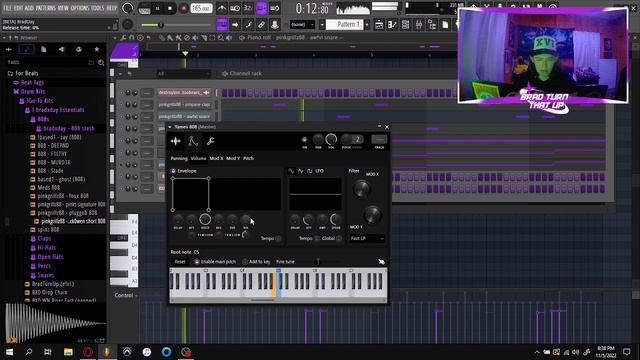This screenshot has height=360, width=640.
Task: Toggle the metronome icon in toolbar
Action: 222,8
